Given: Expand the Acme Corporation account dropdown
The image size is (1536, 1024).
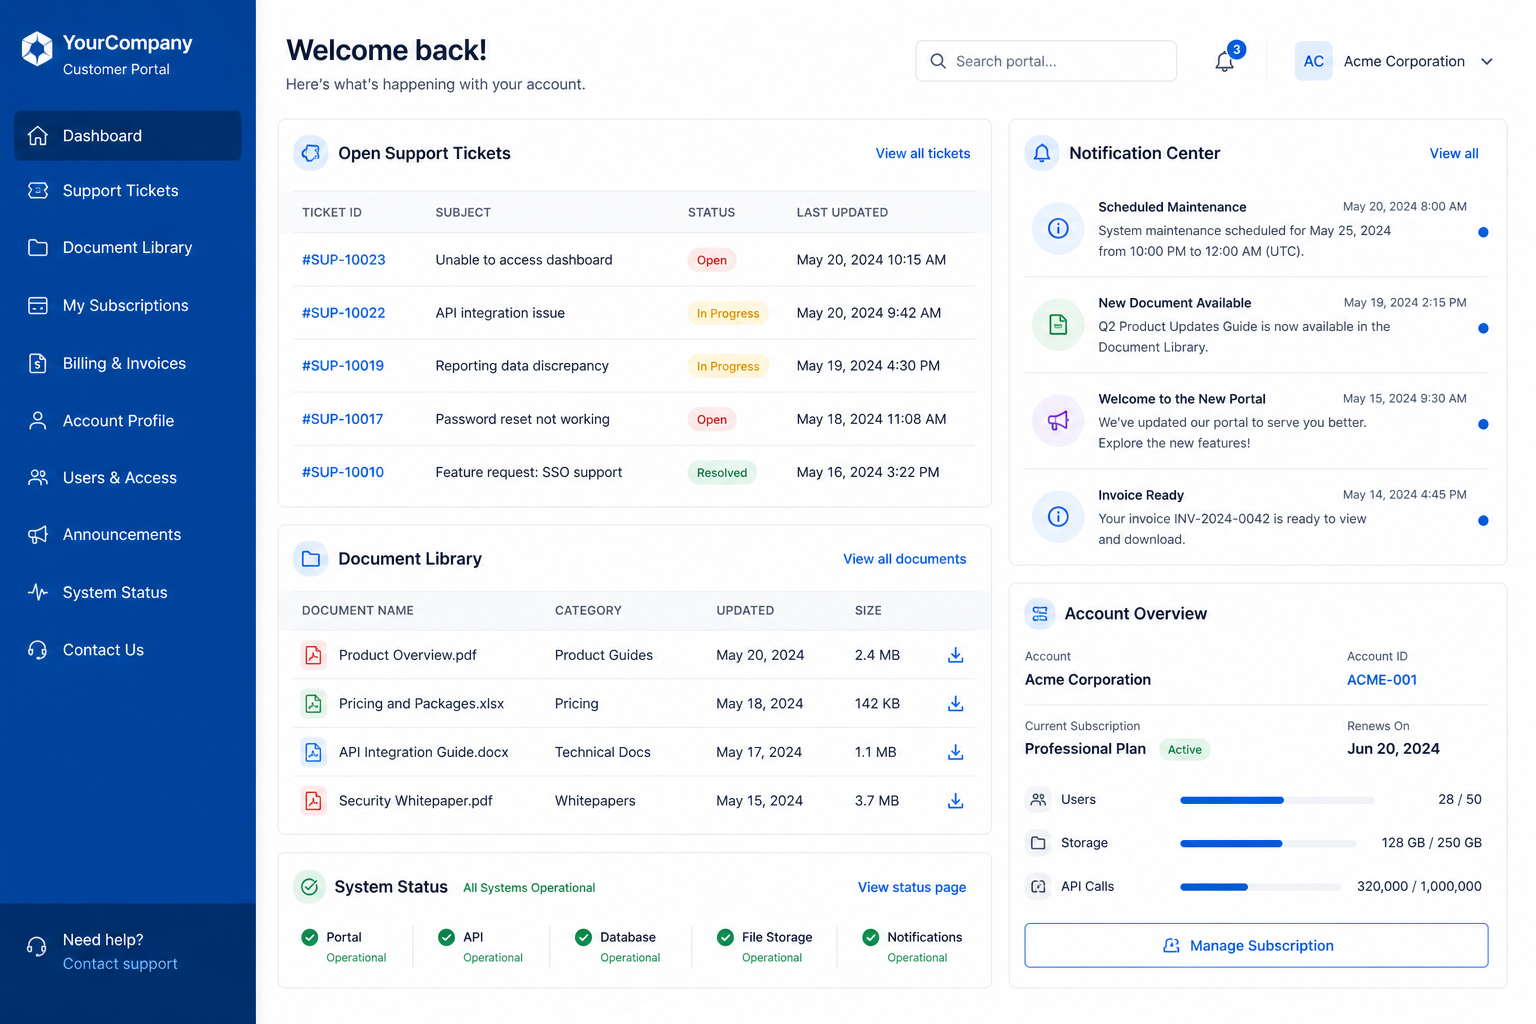Looking at the screenshot, I should point(1487,61).
